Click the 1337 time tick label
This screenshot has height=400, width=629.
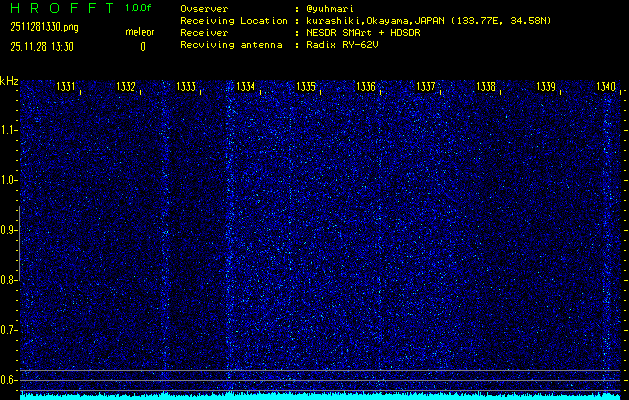(426, 87)
